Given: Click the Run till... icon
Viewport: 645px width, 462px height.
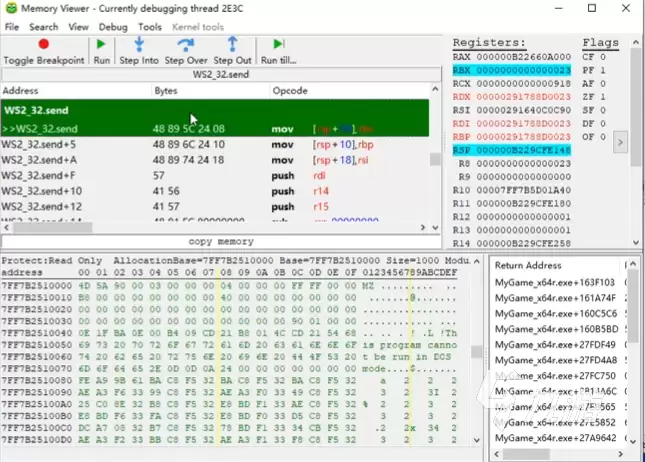Looking at the screenshot, I should tap(279, 44).
